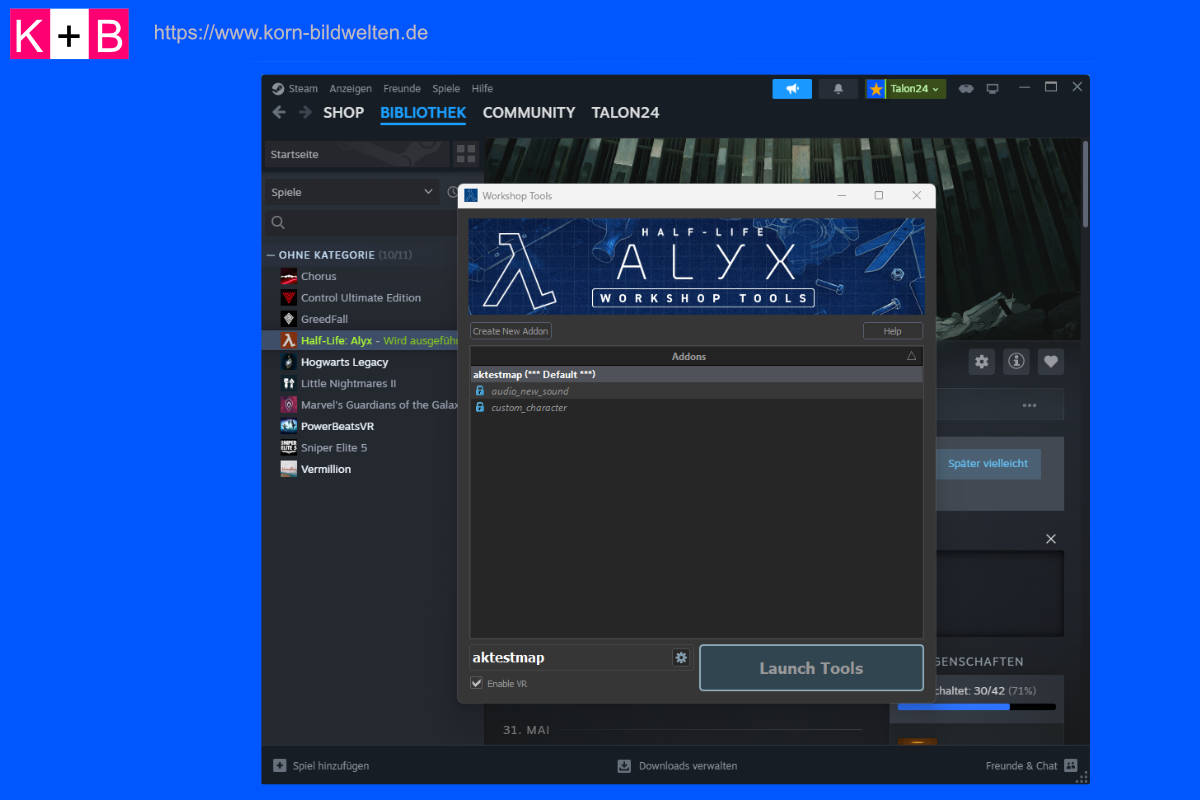Open the Hilfe menu
Image resolution: width=1200 pixels, height=800 pixels.
[x=482, y=88]
